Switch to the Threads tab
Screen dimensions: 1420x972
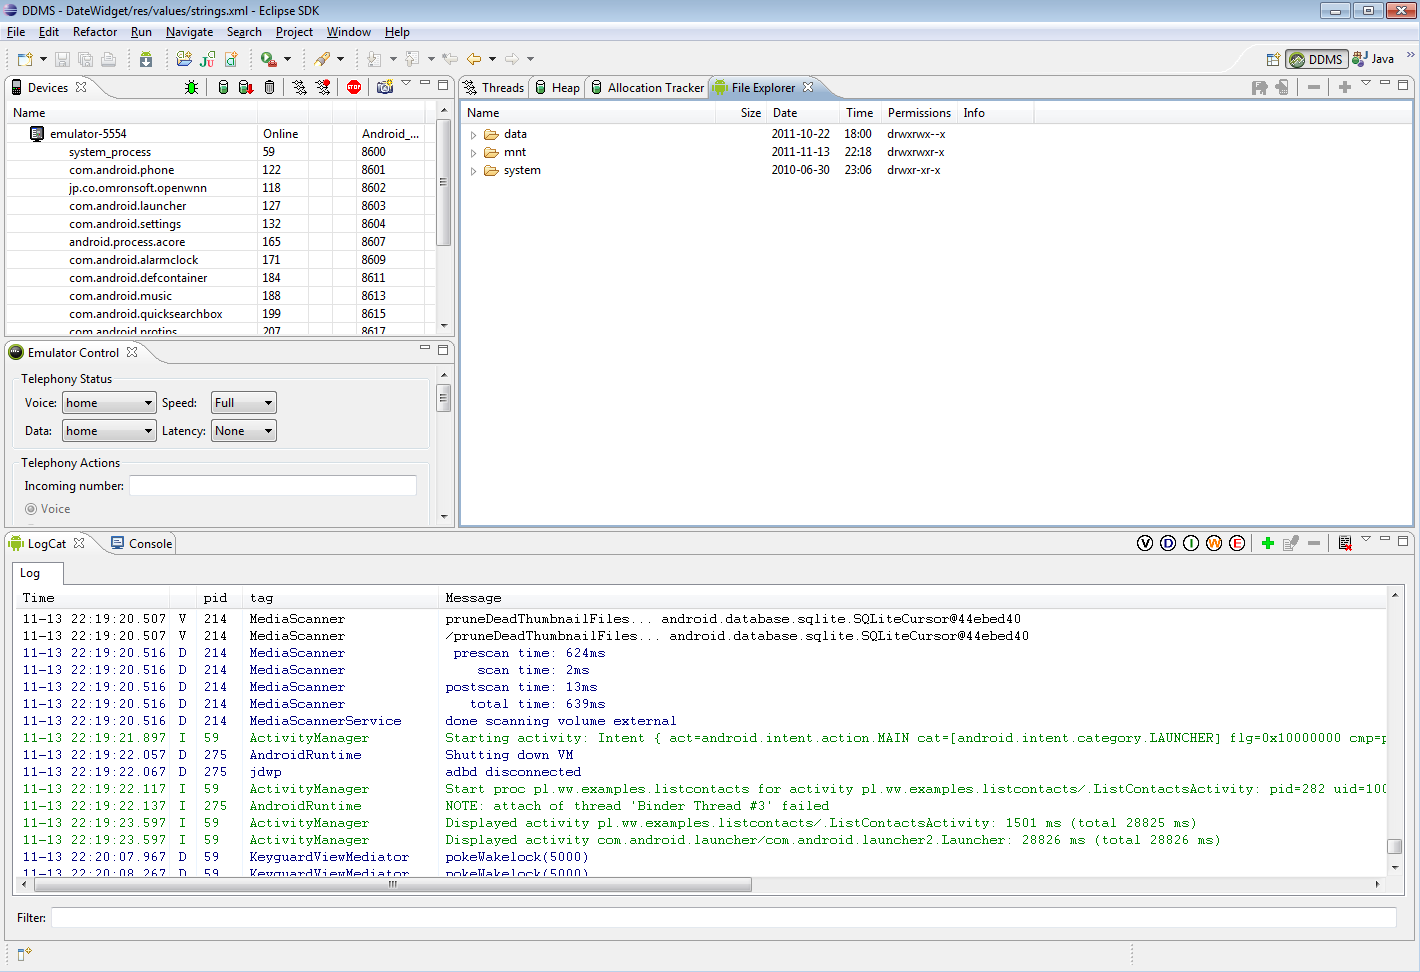coord(493,88)
